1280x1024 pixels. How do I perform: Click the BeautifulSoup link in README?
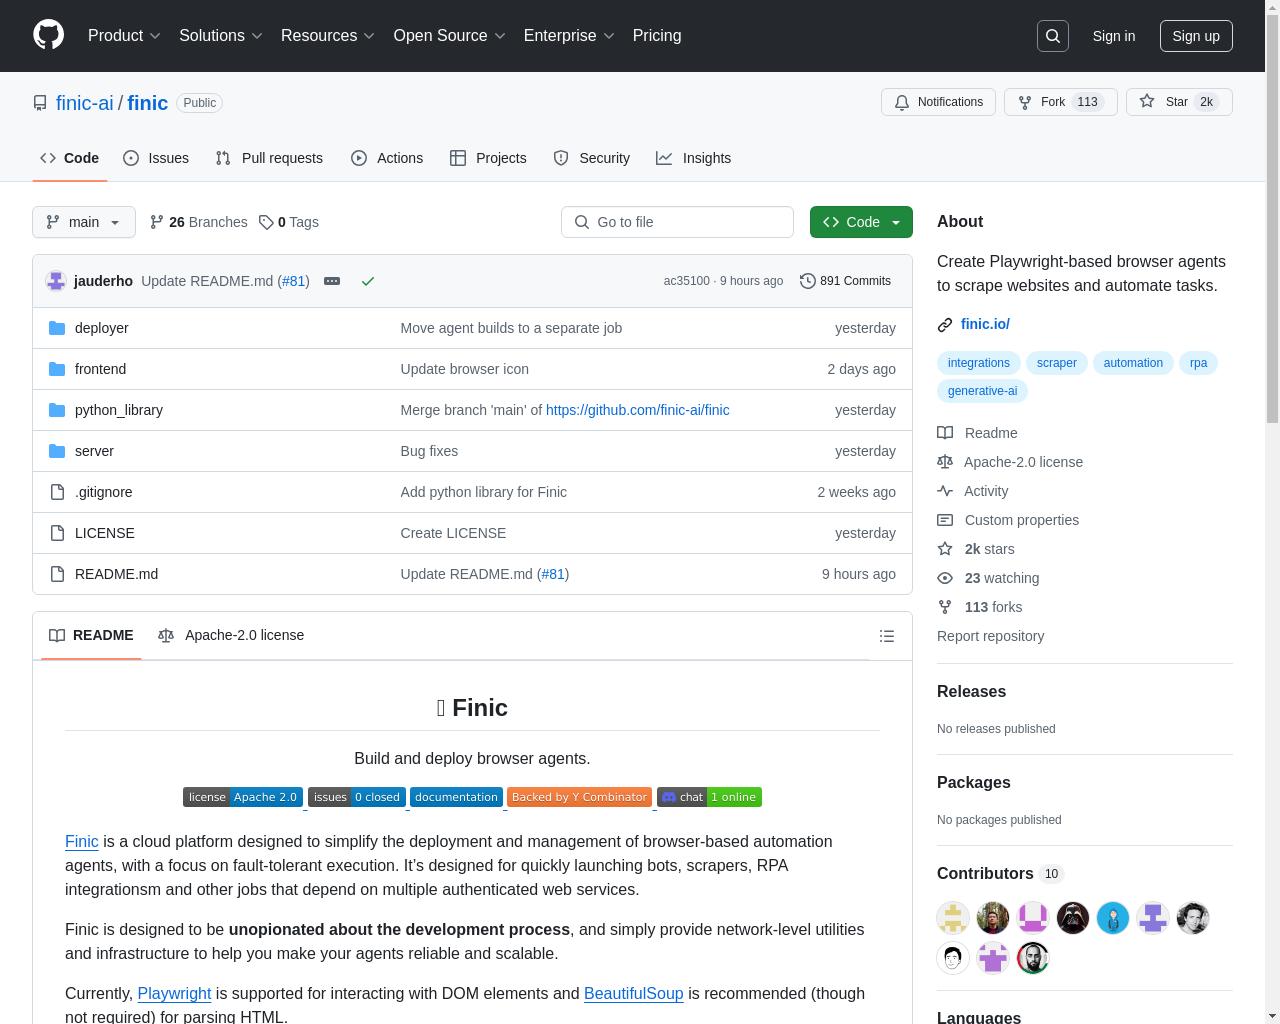(x=633, y=993)
